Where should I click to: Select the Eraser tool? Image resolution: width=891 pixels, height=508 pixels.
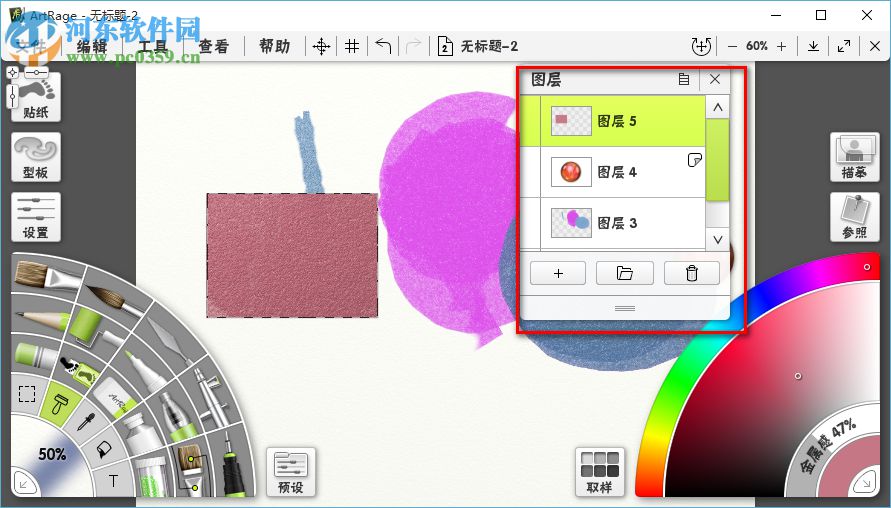(116, 397)
